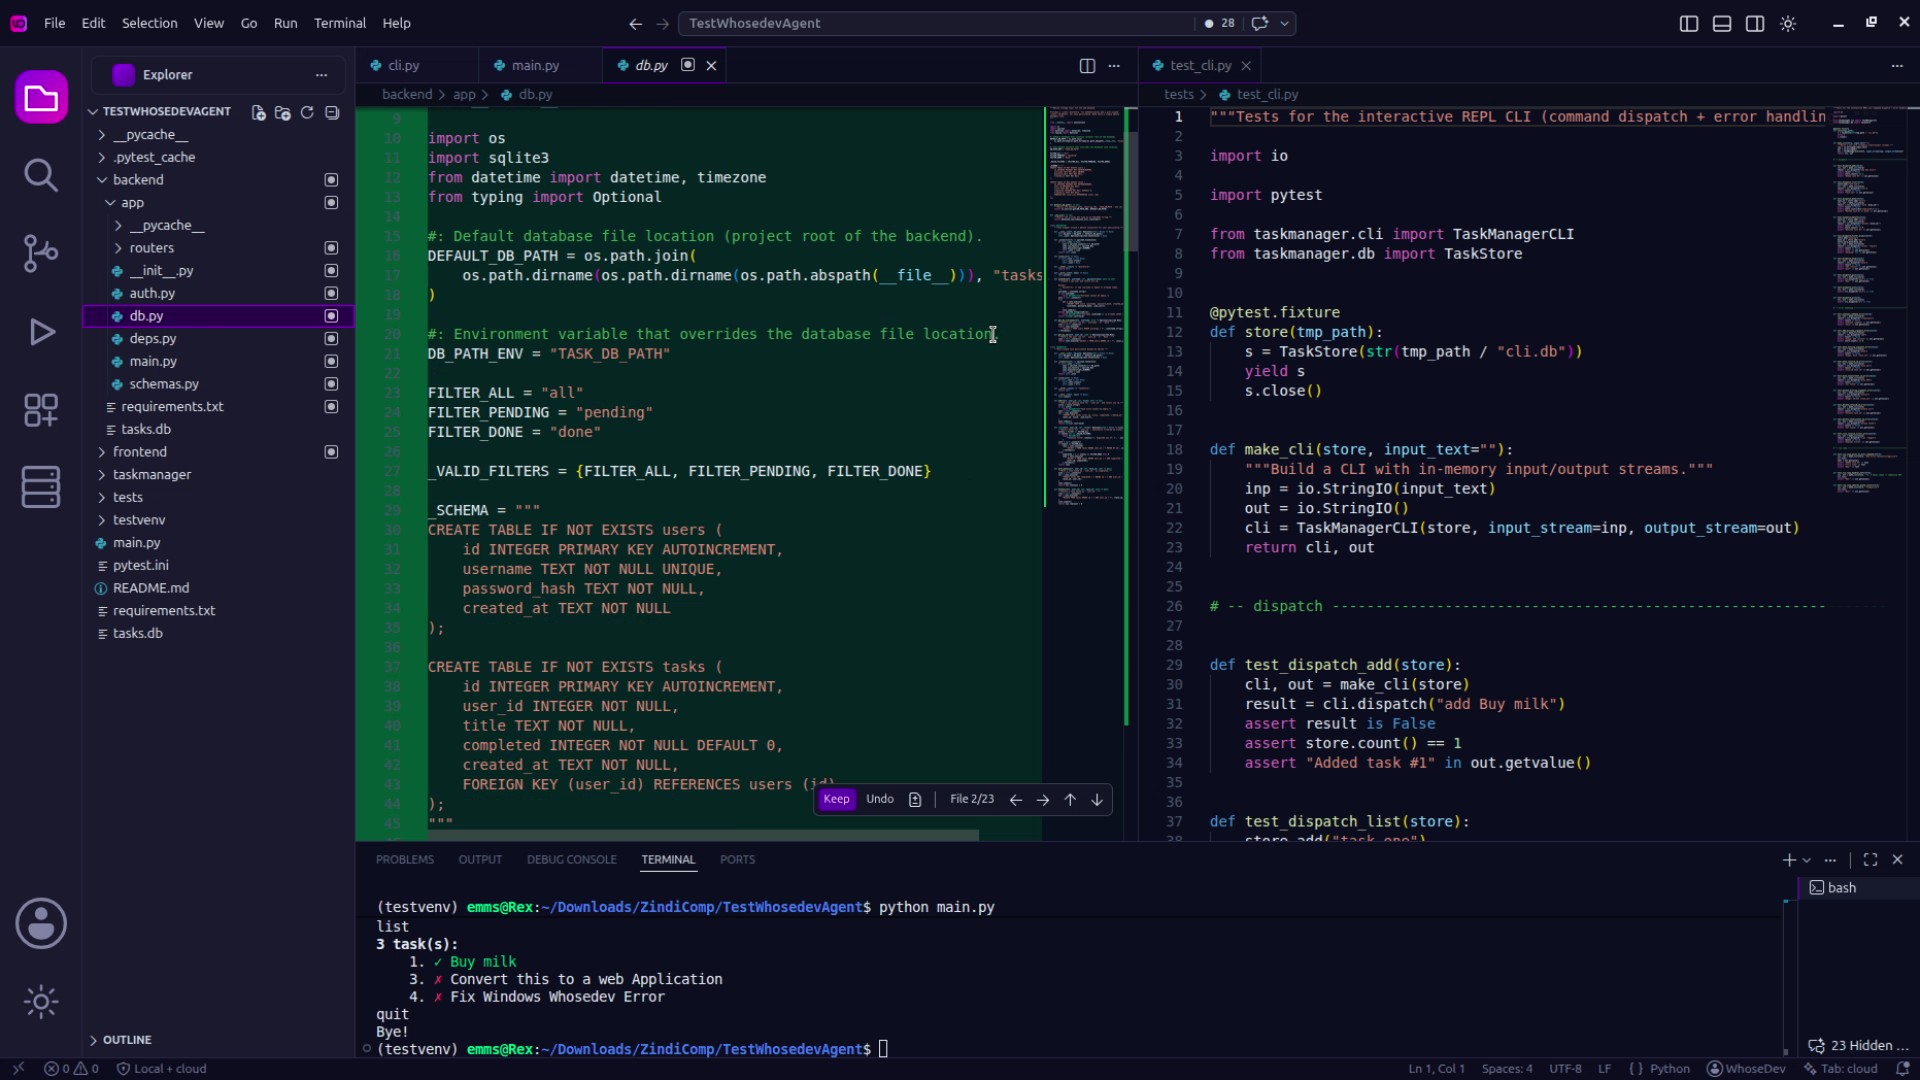Toggle the secondary side bar layout

tap(1755, 23)
